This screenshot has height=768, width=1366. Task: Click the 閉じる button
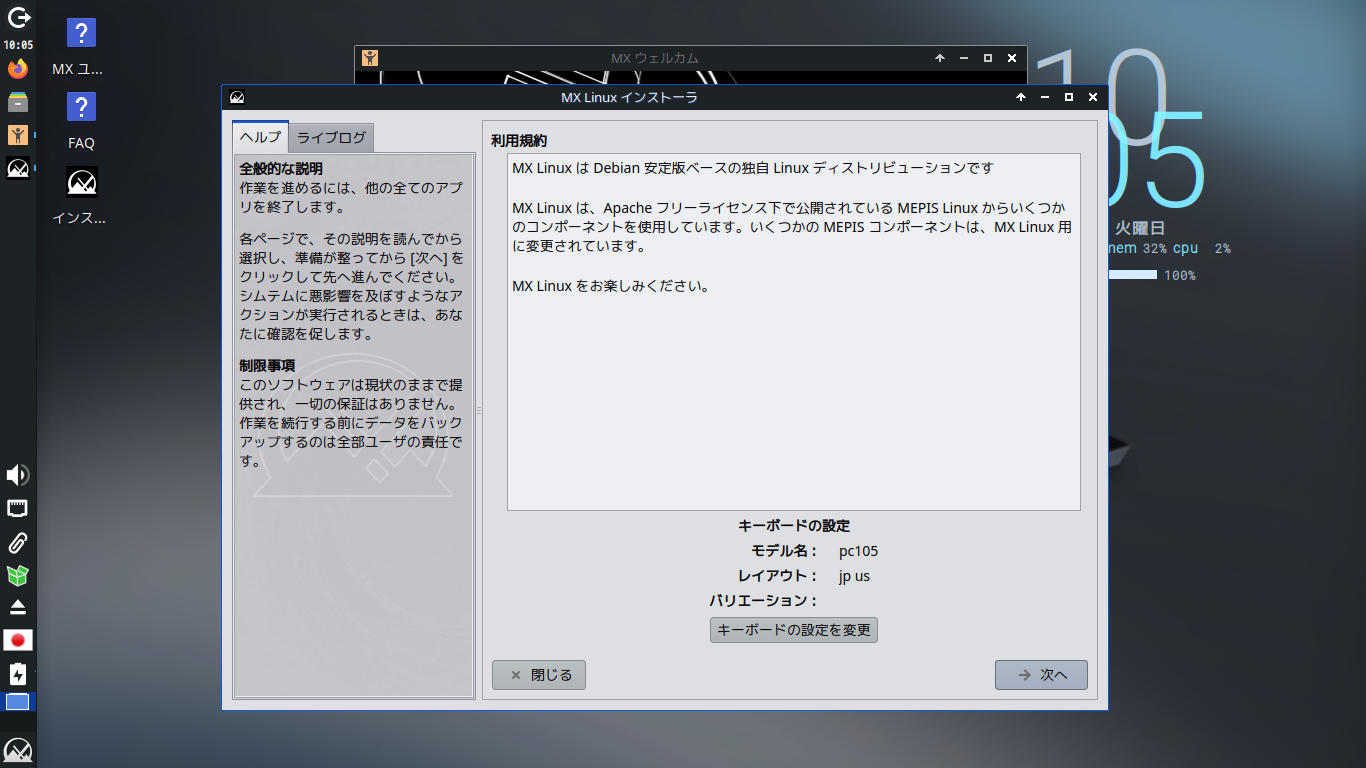click(x=539, y=675)
